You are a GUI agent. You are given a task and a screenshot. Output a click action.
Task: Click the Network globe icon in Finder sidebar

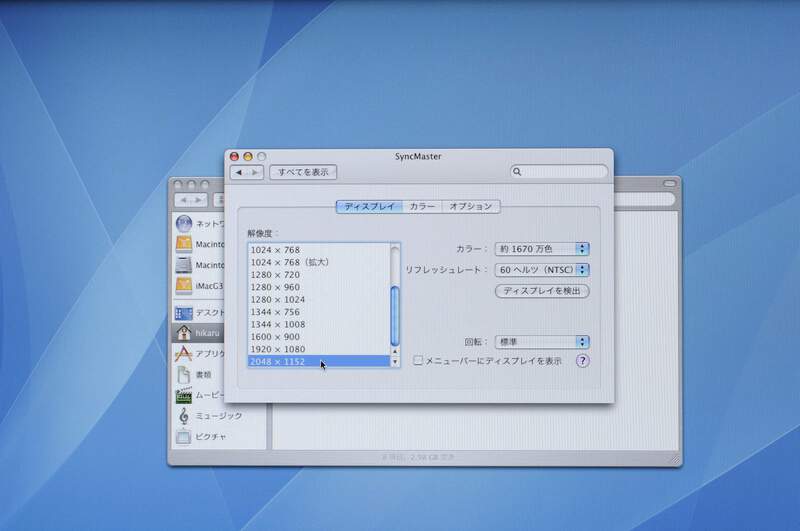(x=183, y=223)
